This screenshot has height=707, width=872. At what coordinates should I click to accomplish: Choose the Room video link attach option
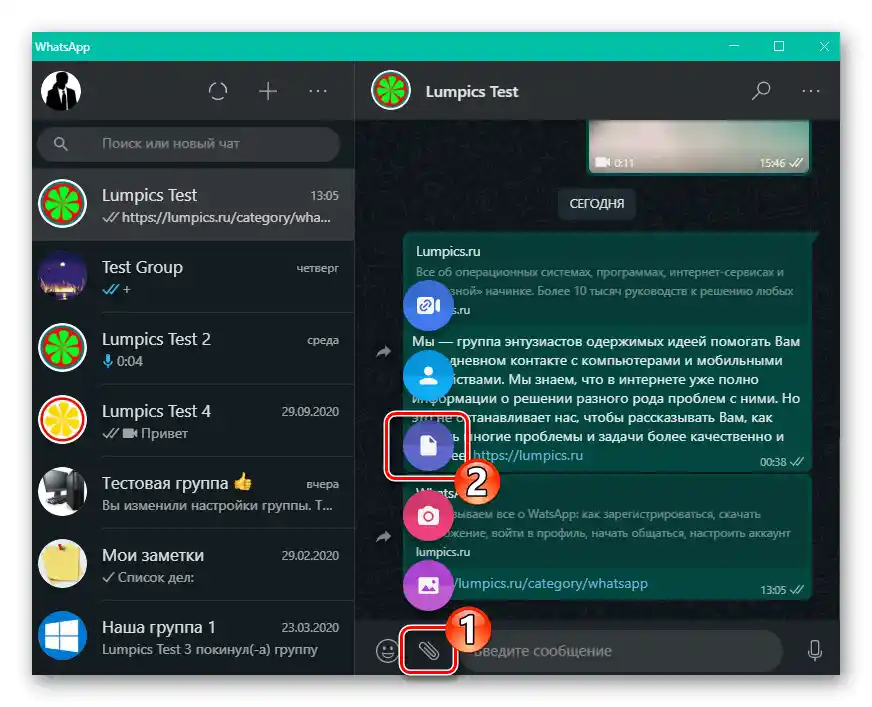428,305
